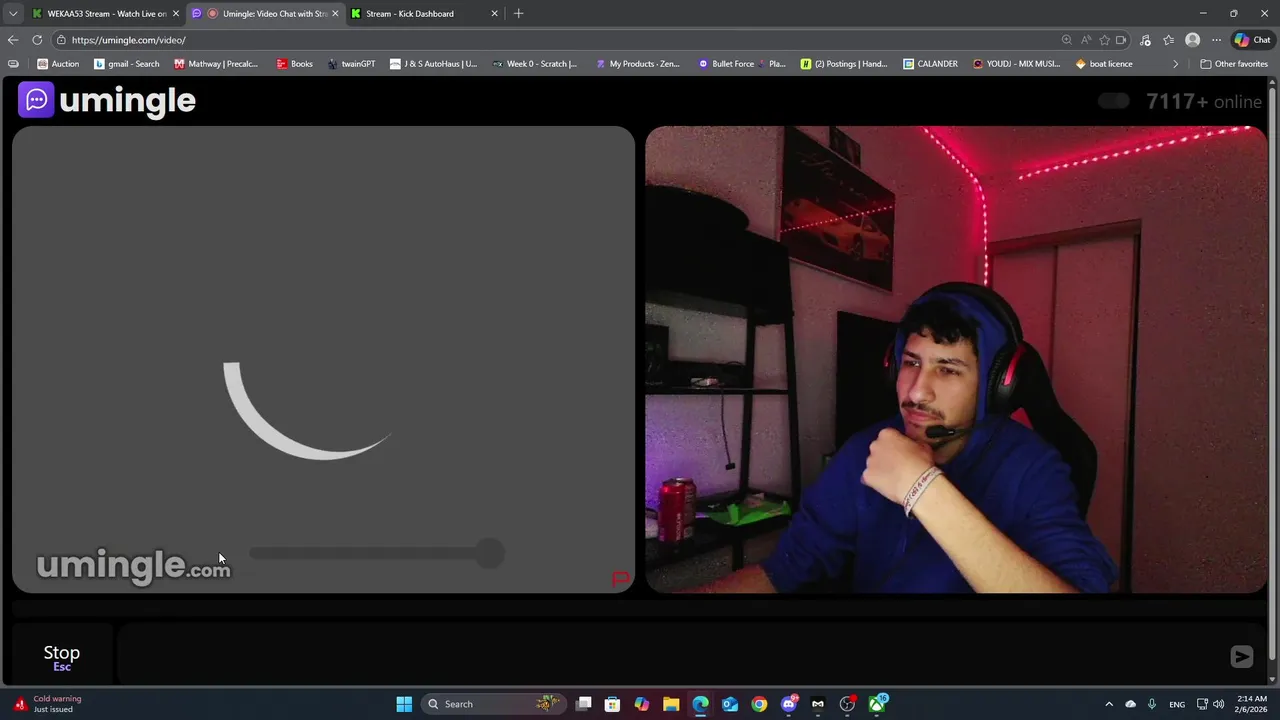
Task: Open Microsoft Edge from the taskbar
Action: 700,704
